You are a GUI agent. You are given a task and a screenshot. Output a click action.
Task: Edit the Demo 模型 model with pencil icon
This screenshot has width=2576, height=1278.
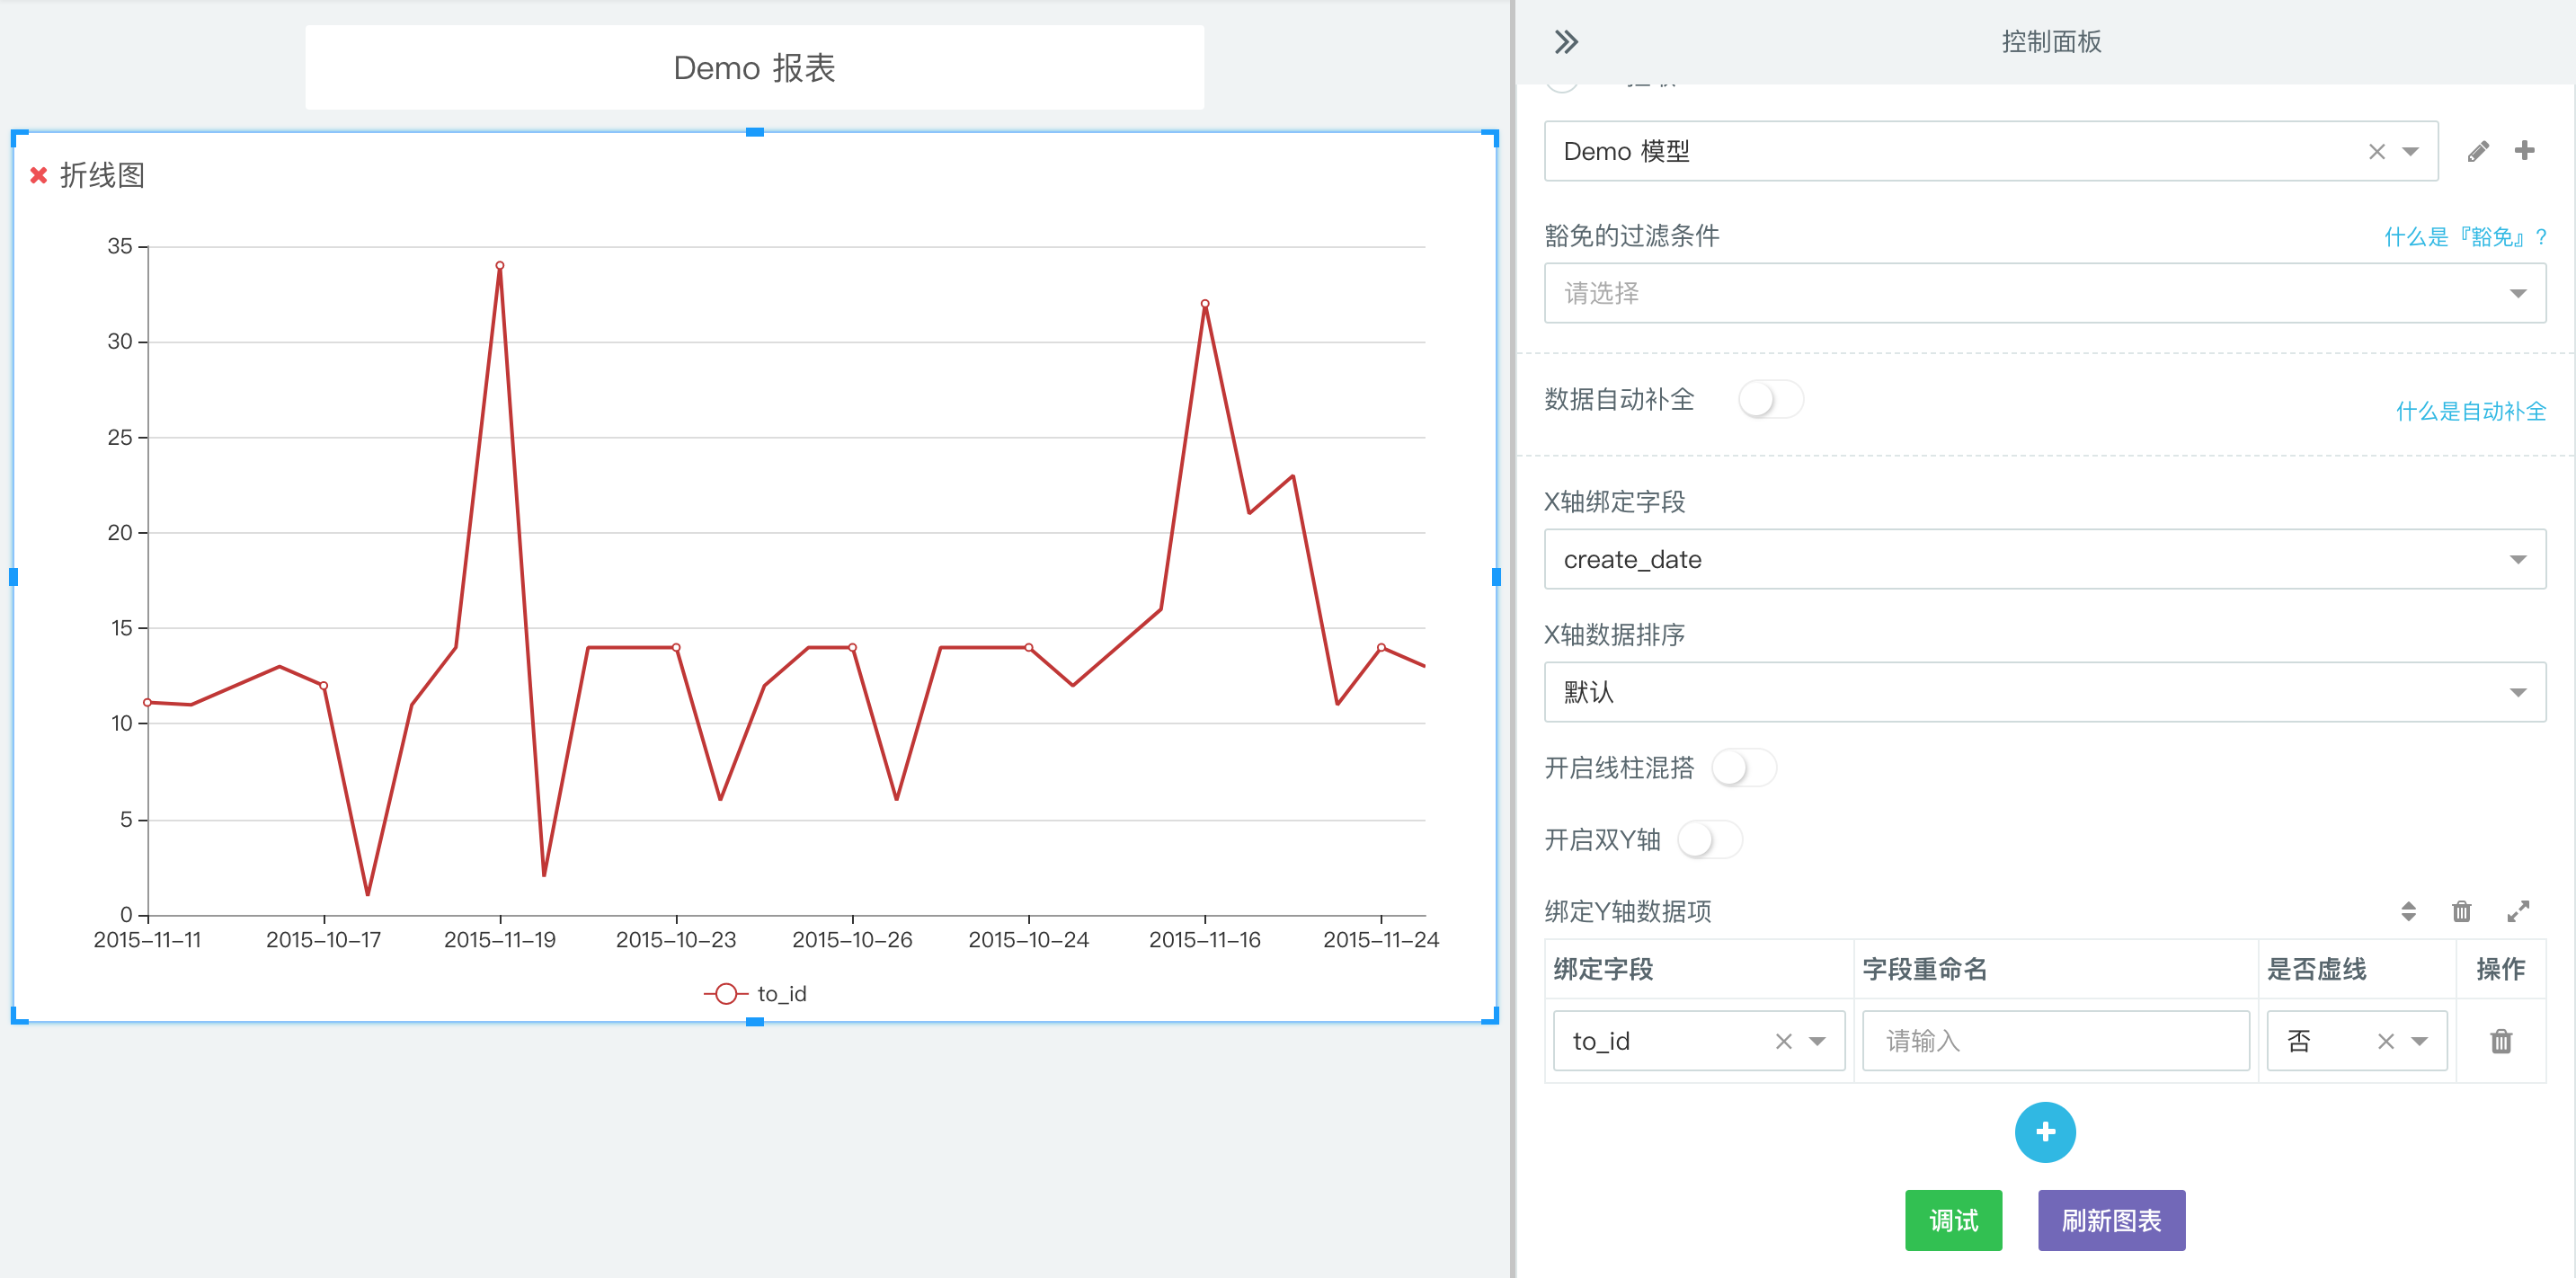(2477, 151)
